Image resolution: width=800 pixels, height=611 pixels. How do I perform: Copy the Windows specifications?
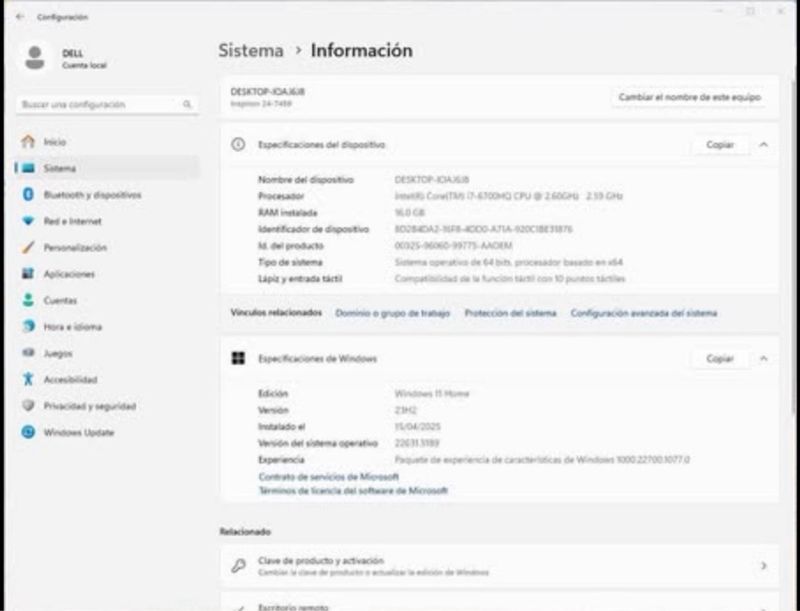coord(720,359)
